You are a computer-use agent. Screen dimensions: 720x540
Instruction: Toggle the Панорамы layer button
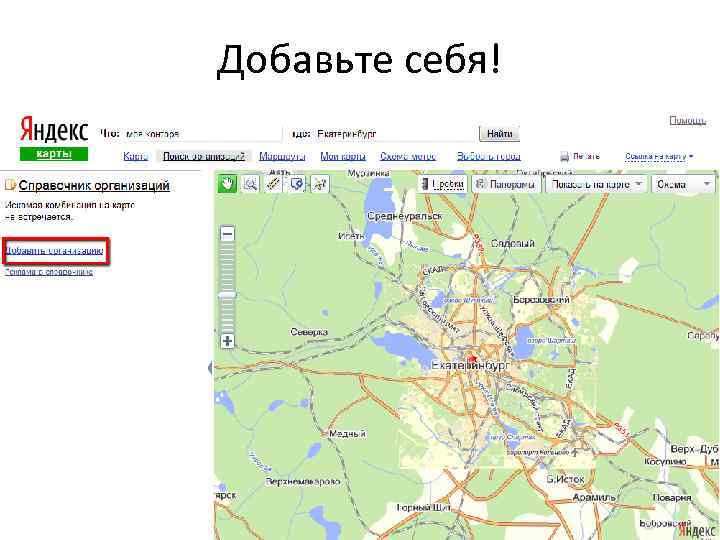pyautogui.click(x=506, y=184)
